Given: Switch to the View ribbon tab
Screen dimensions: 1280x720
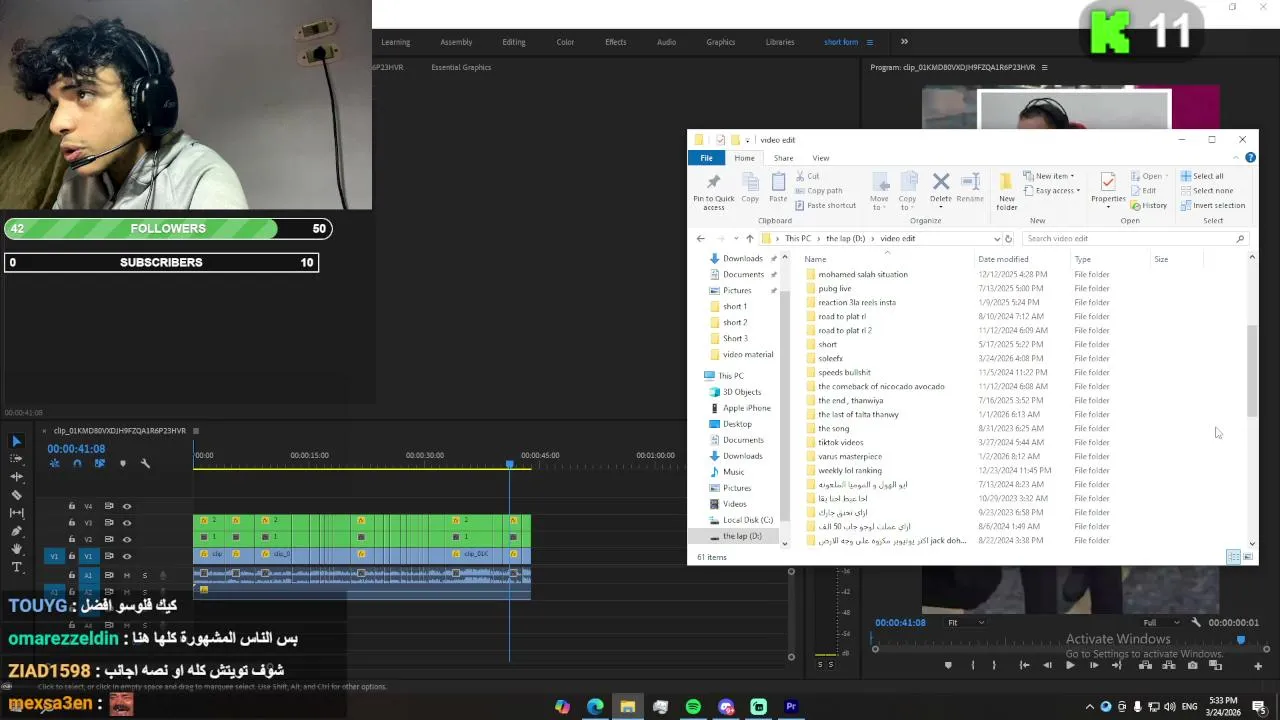Looking at the screenshot, I should (820, 158).
